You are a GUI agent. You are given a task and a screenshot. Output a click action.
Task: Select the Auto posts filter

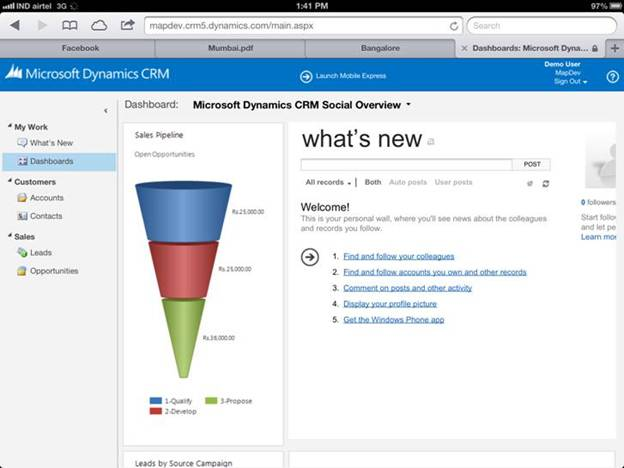[x=408, y=182]
